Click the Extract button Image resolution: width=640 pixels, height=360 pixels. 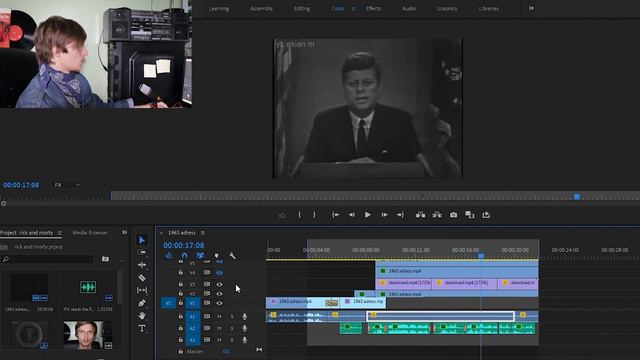coord(437,215)
